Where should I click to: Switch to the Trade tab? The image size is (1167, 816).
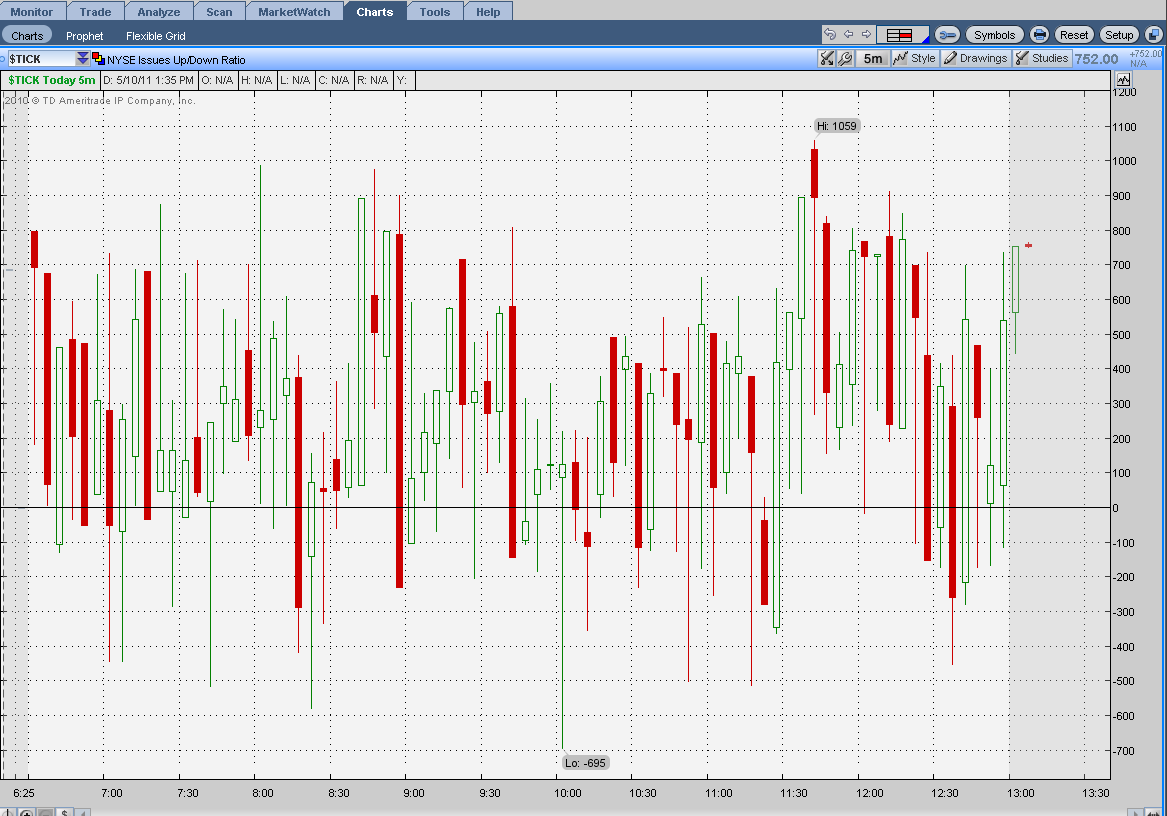pyautogui.click(x=95, y=12)
